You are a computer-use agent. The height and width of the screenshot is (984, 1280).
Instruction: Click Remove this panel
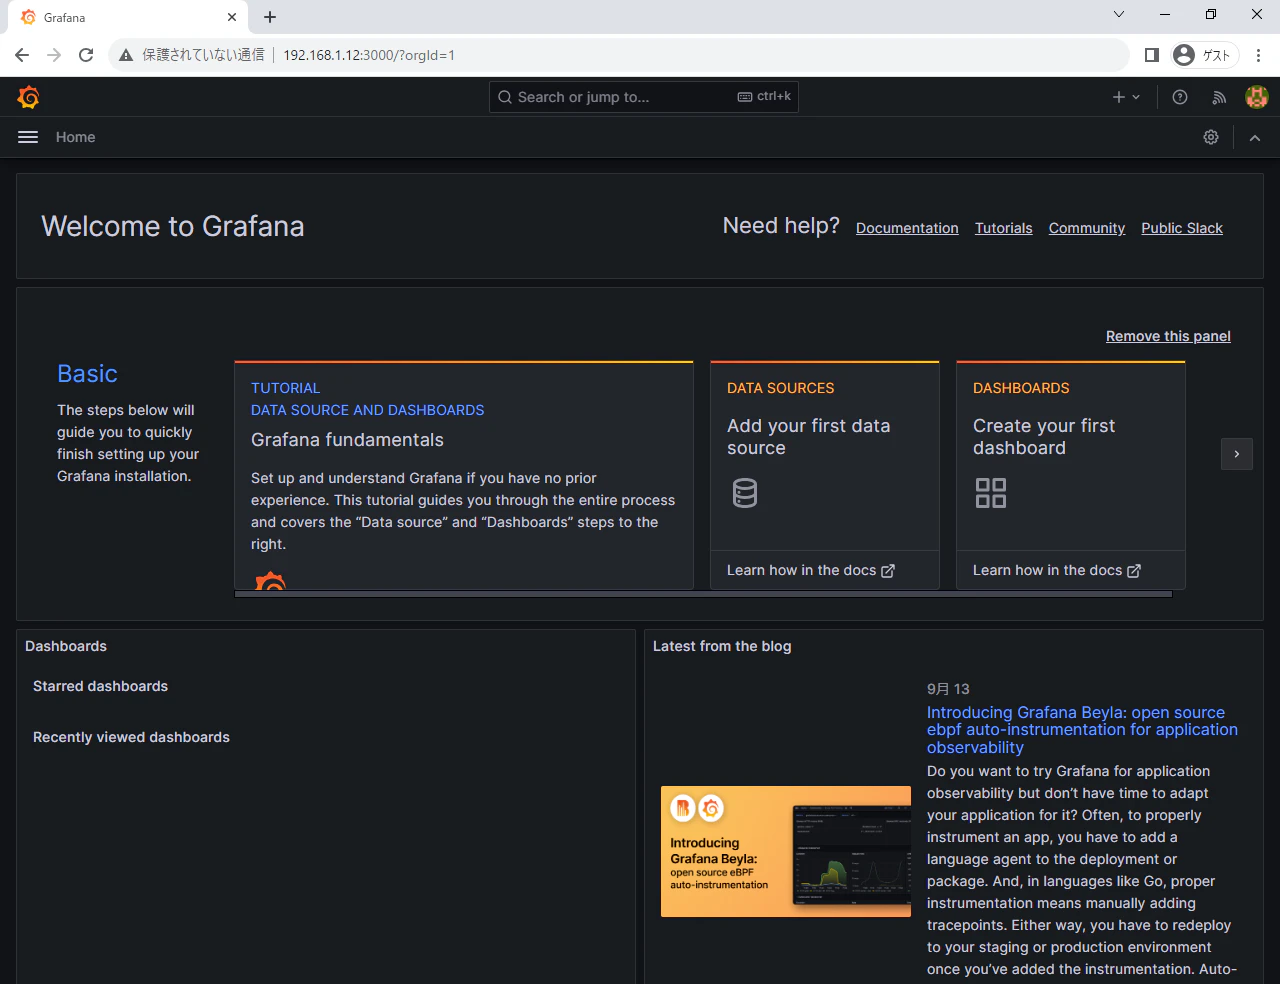point(1168,336)
